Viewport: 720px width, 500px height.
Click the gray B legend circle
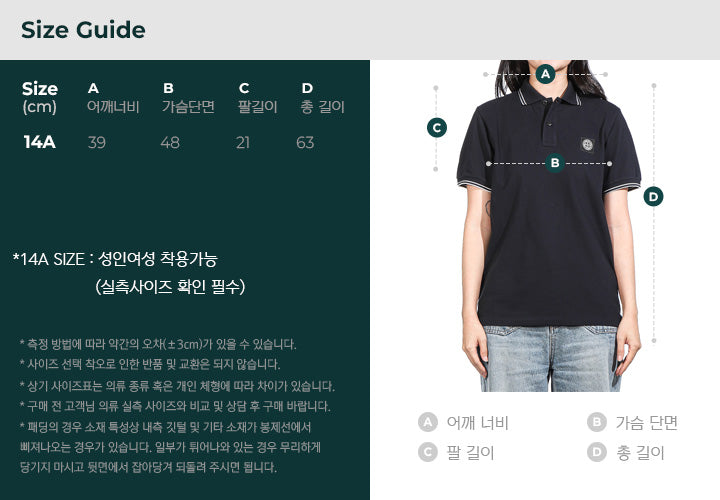coord(596,422)
